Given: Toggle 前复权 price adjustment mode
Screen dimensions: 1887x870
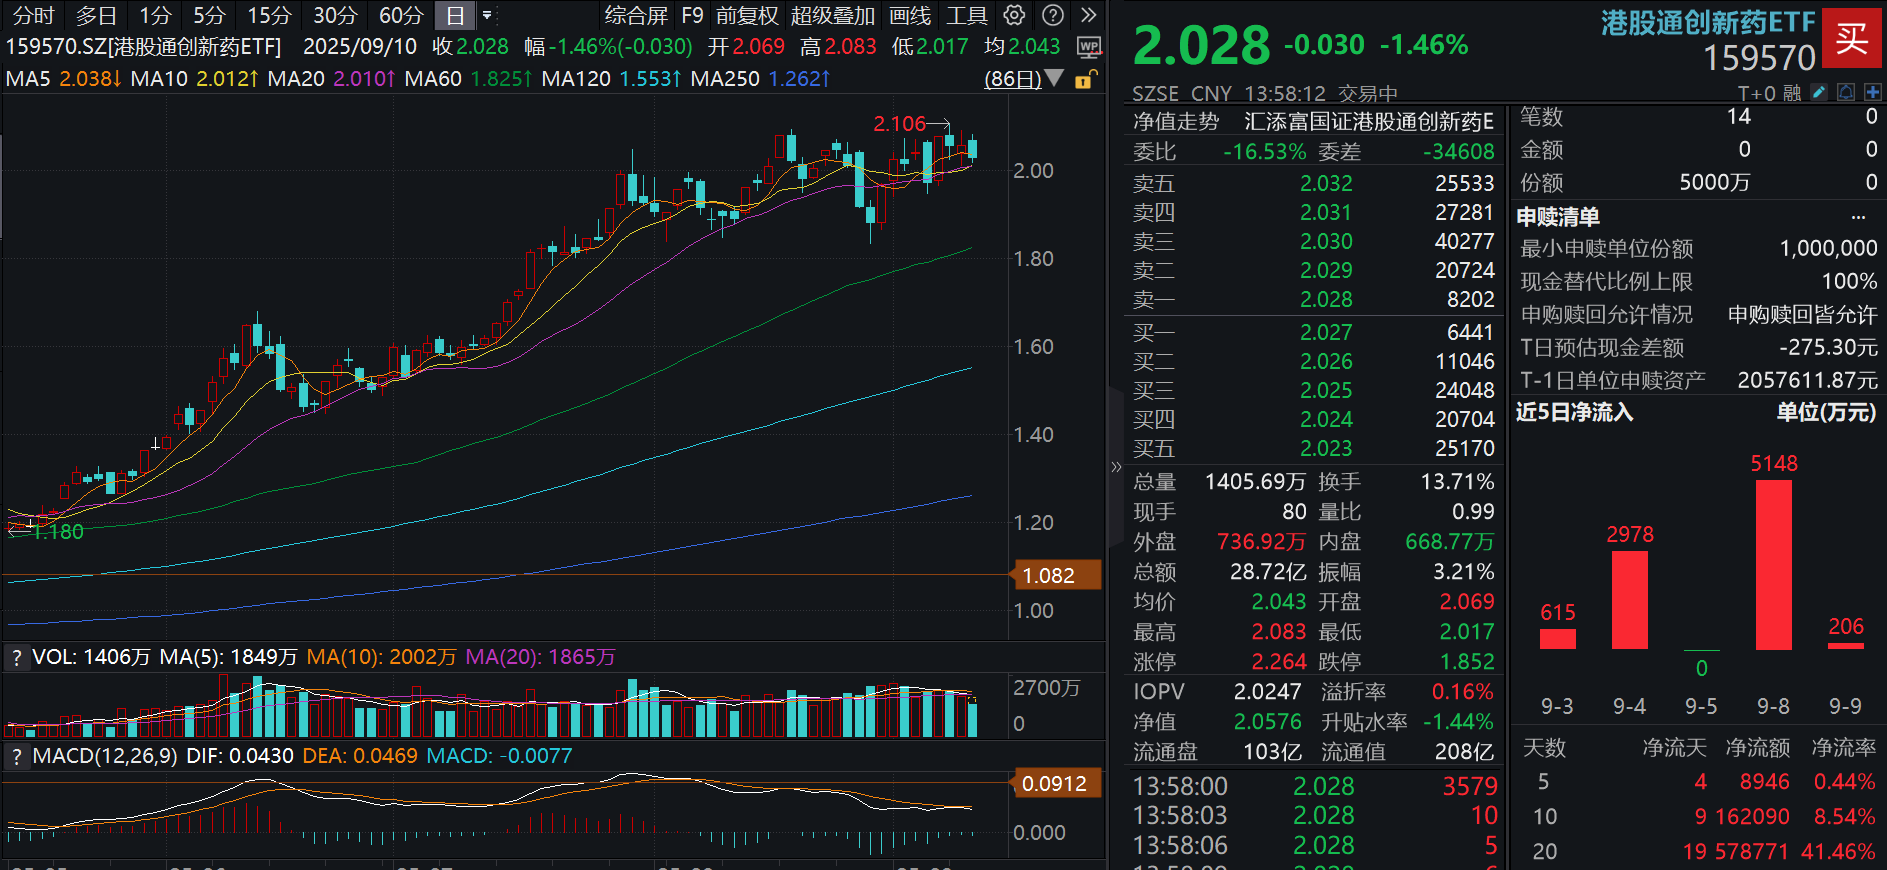Looking at the screenshot, I should 746,15.
